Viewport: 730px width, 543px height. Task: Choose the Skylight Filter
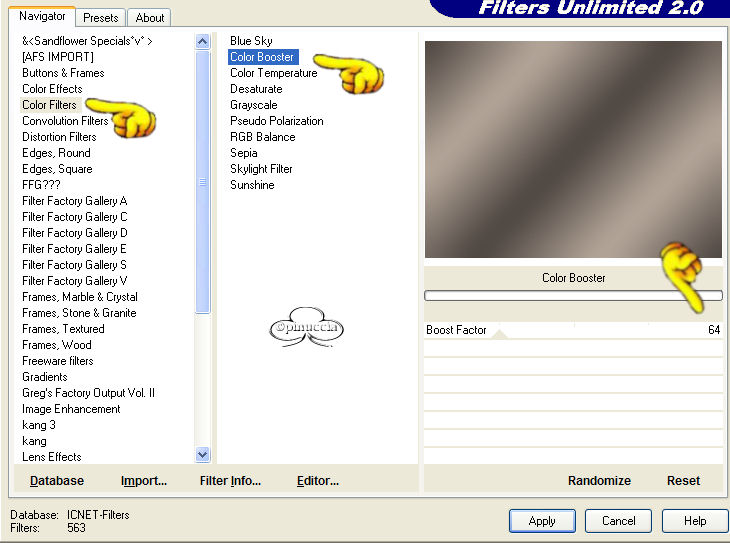click(x=261, y=169)
